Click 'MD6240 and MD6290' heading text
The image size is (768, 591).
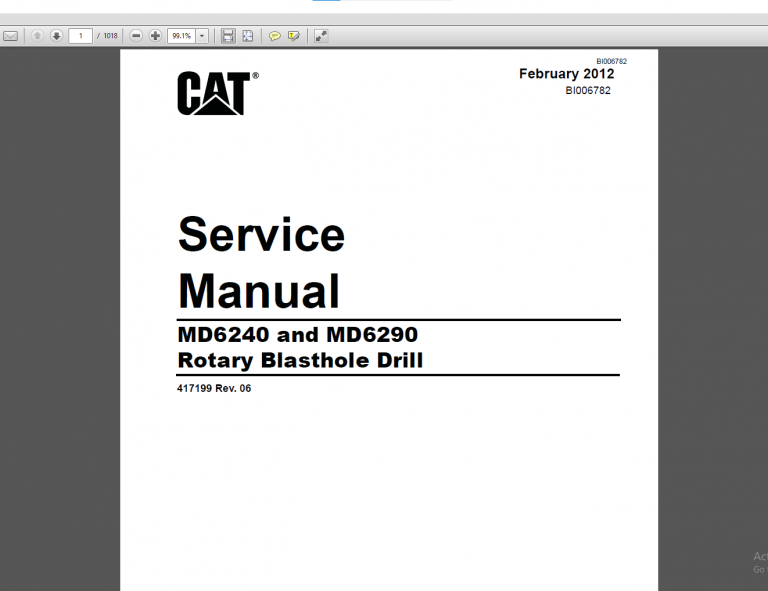coord(298,335)
